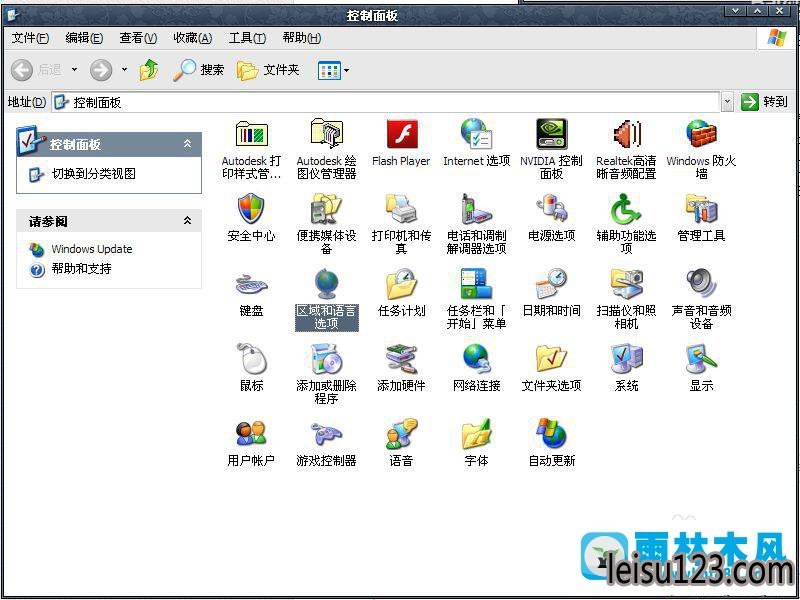
Task: Open 扫描仪和照相机 icon
Action: click(x=627, y=284)
